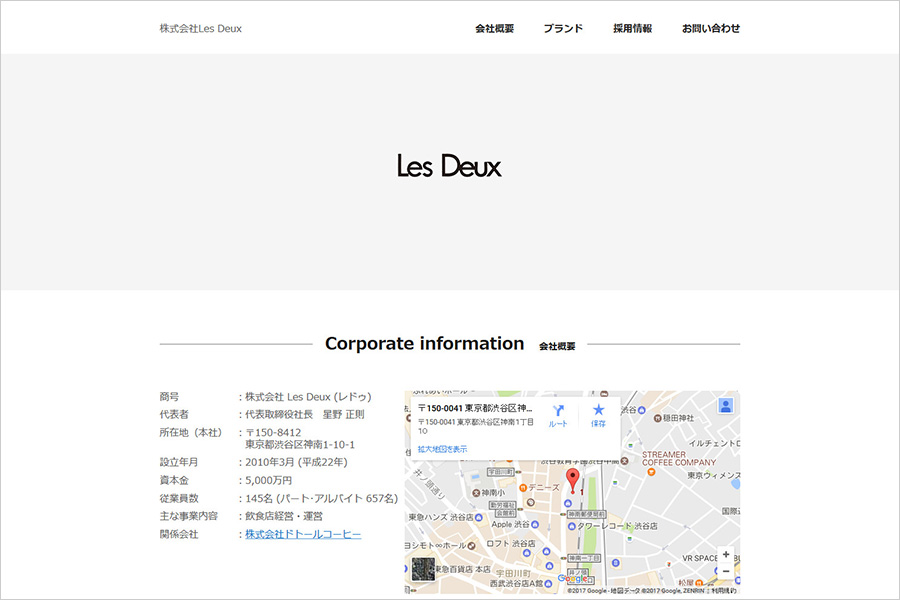Click the Apple 渋谷 store marker

tap(535, 524)
